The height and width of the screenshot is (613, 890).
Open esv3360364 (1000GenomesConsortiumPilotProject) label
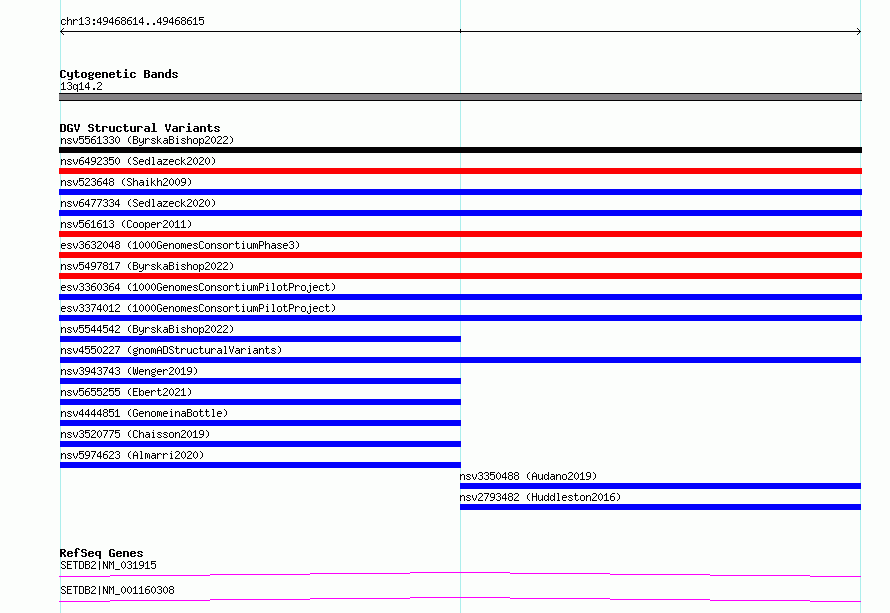(198, 287)
